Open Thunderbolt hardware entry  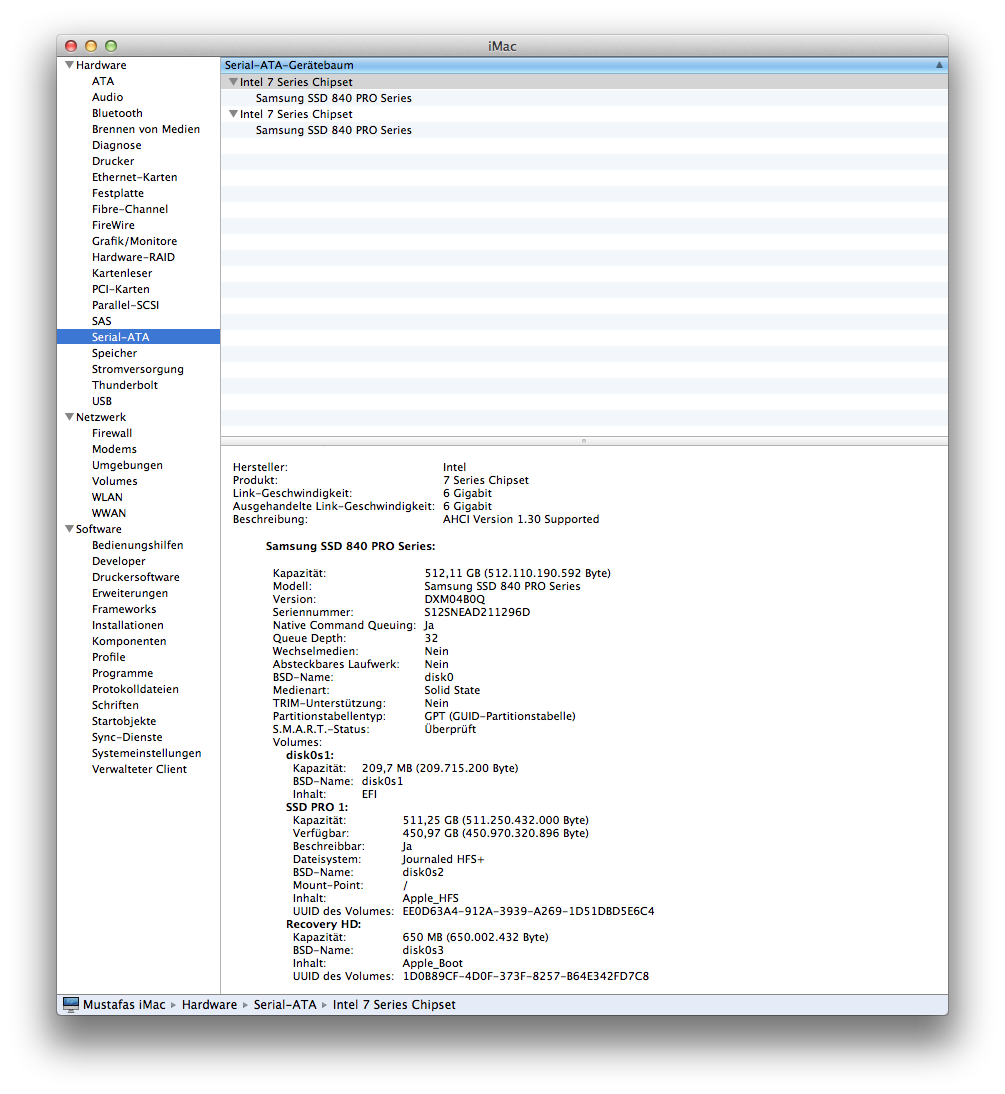(x=125, y=385)
